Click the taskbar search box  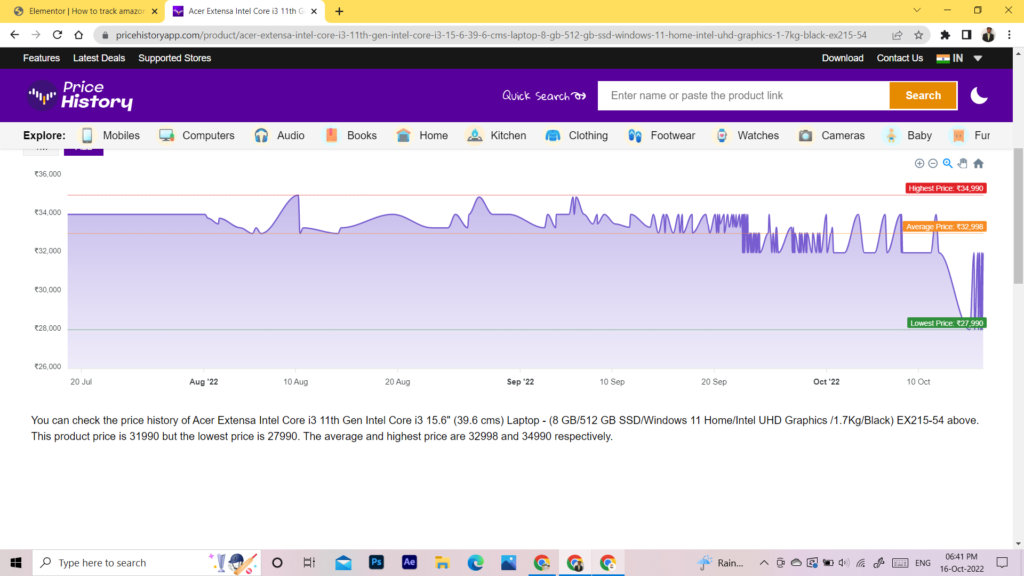[146, 562]
